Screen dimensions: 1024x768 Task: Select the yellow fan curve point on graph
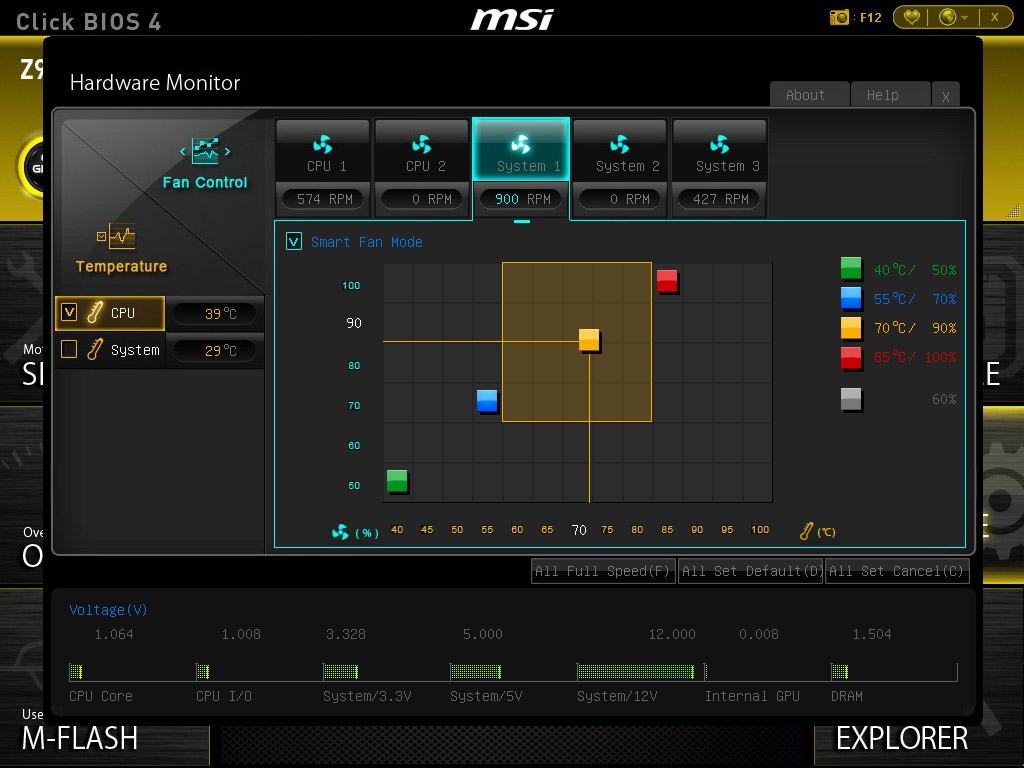[x=589, y=340]
